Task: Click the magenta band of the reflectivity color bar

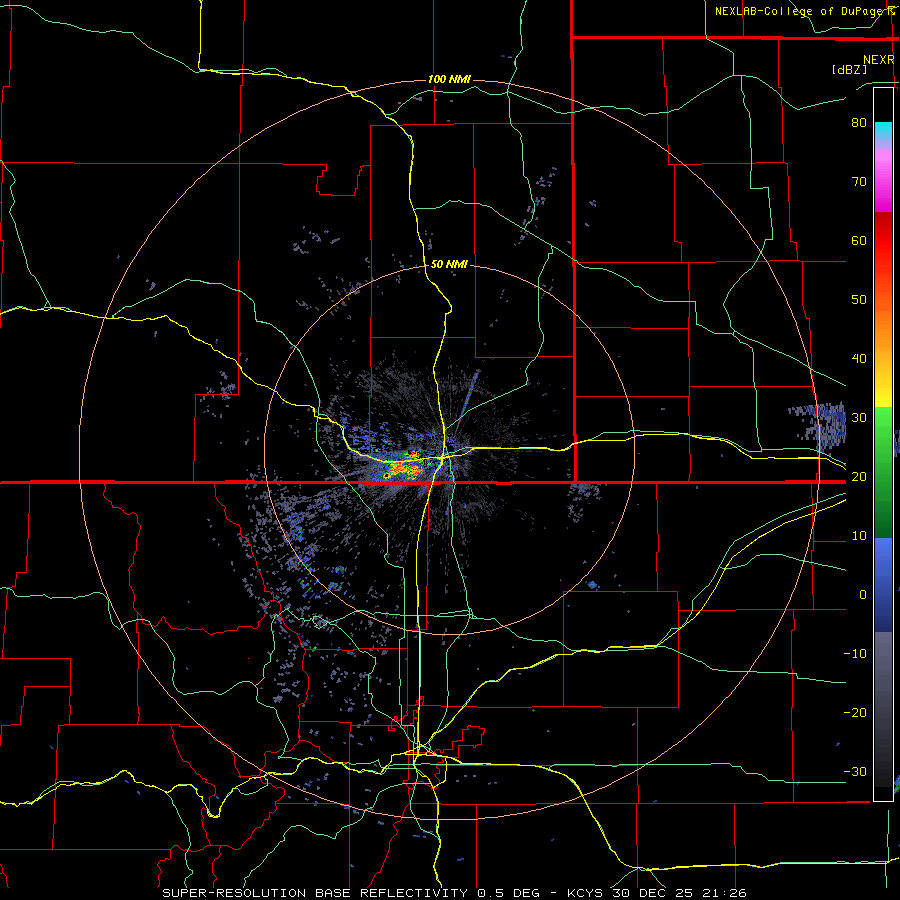Action: (x=883, y=184)
